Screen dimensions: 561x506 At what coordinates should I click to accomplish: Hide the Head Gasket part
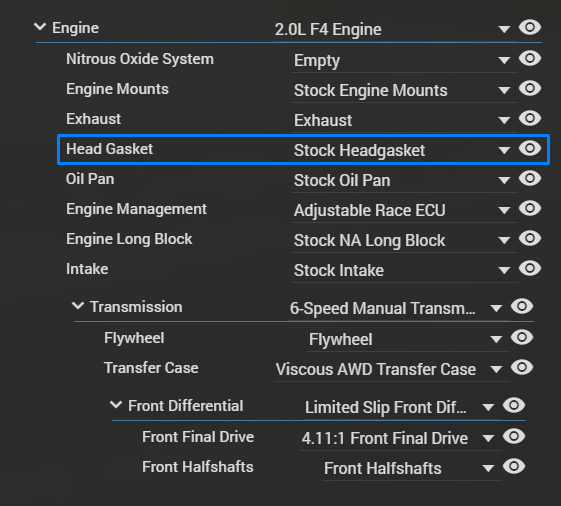tap(530, 148)
